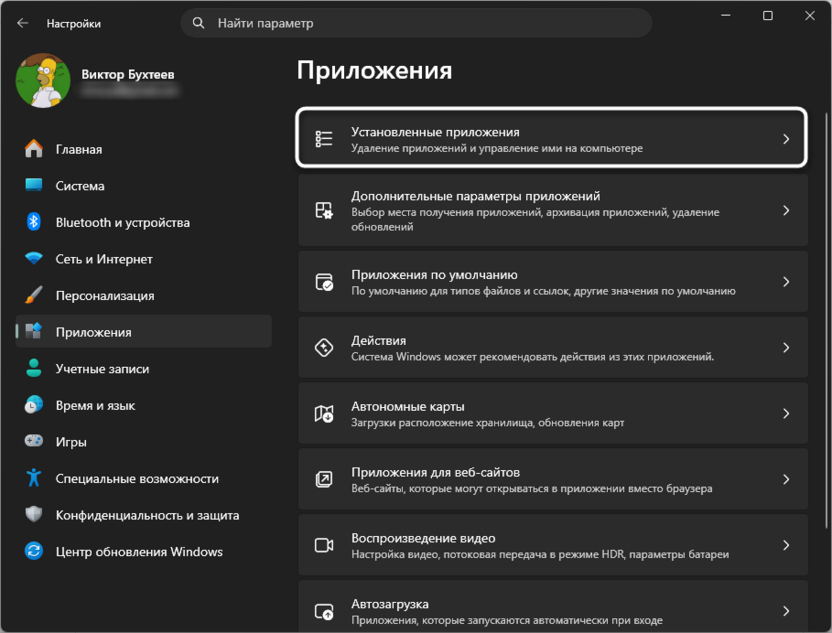Click 'Удаление приложений и управление ими' description
The width and height of the screenshot is (832, 633).
click(x=497, y=149)
